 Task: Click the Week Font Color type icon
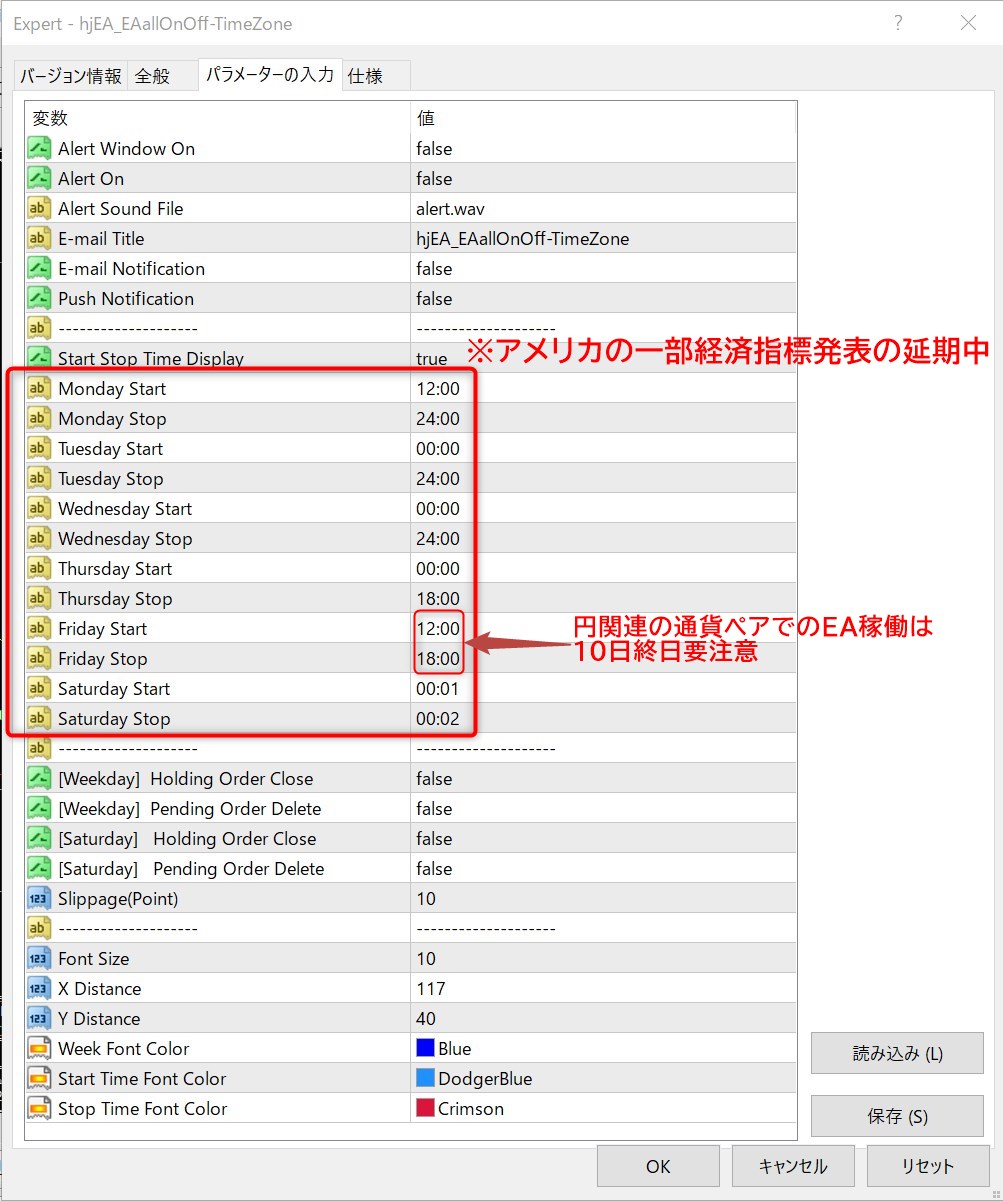[x=39, y=1049]
